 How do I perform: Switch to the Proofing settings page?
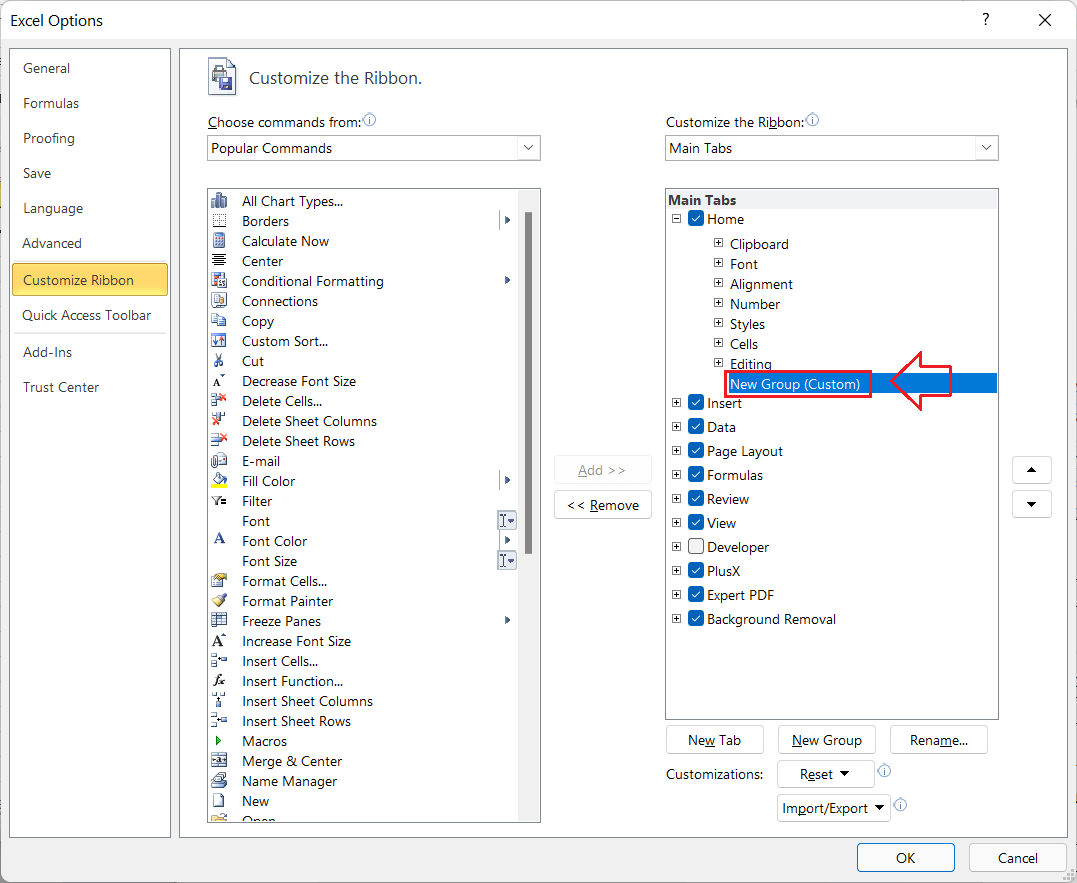tap(49, 137)
